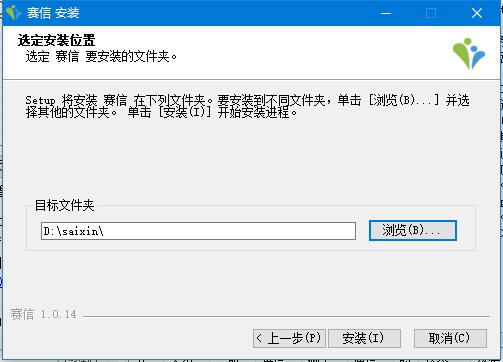503x362 pixels.
Task: Click the Setup instruction paragraph text
Action: tap(247, 106)
